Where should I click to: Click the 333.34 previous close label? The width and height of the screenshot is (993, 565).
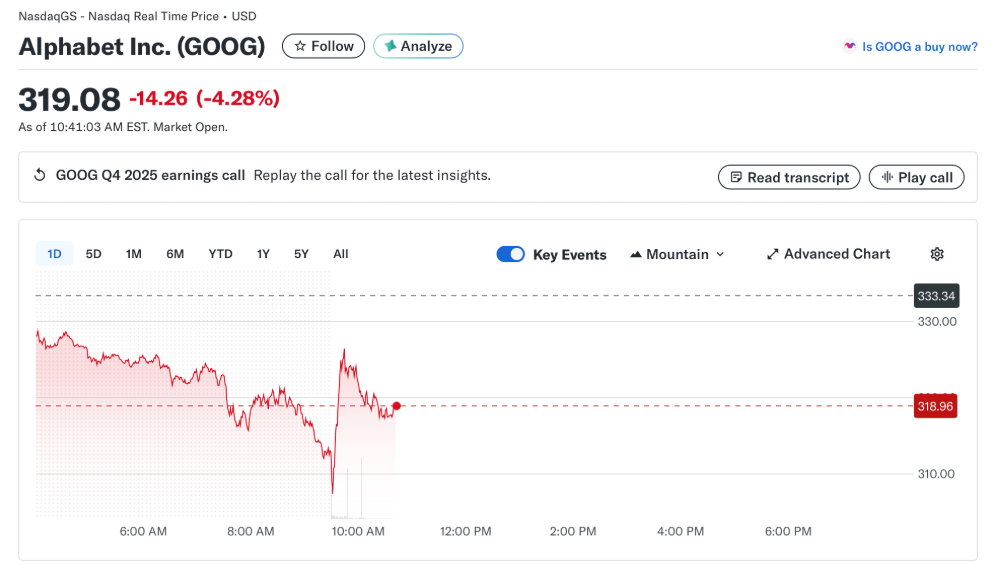[x=935, y=296]
